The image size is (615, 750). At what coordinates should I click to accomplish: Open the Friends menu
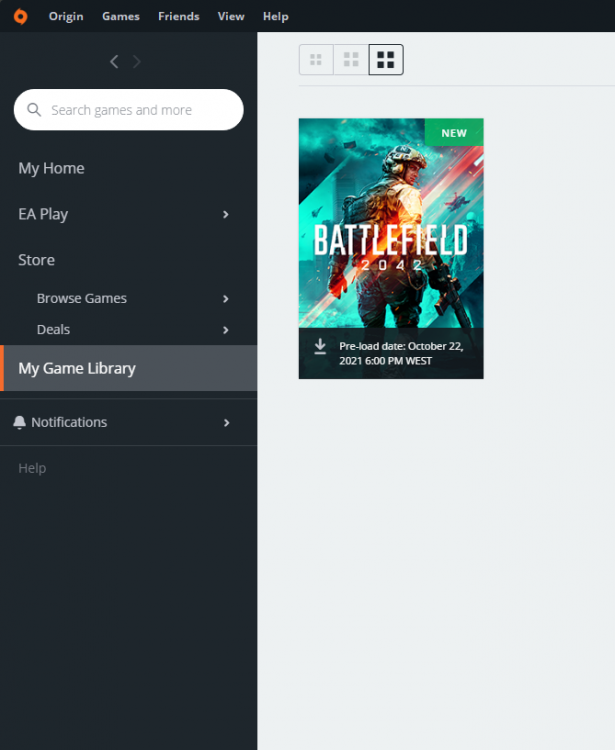[178, 16]
